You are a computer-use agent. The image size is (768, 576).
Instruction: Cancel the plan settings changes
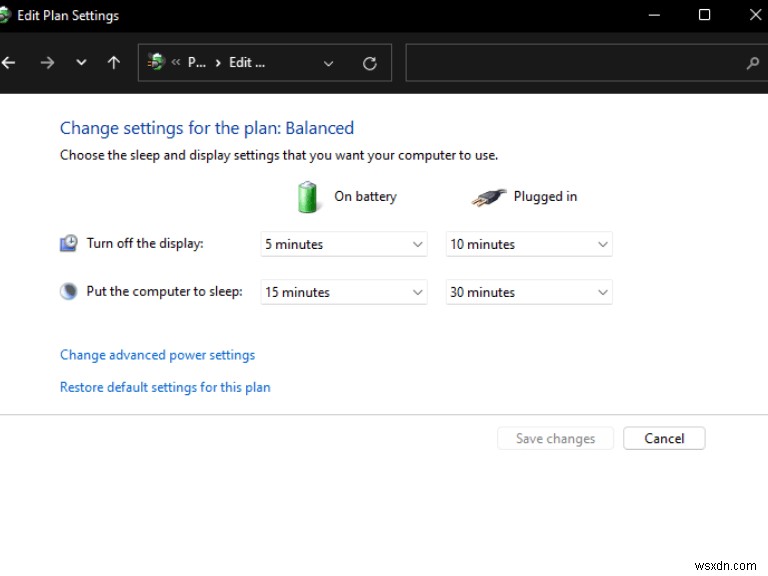(664, 438)
